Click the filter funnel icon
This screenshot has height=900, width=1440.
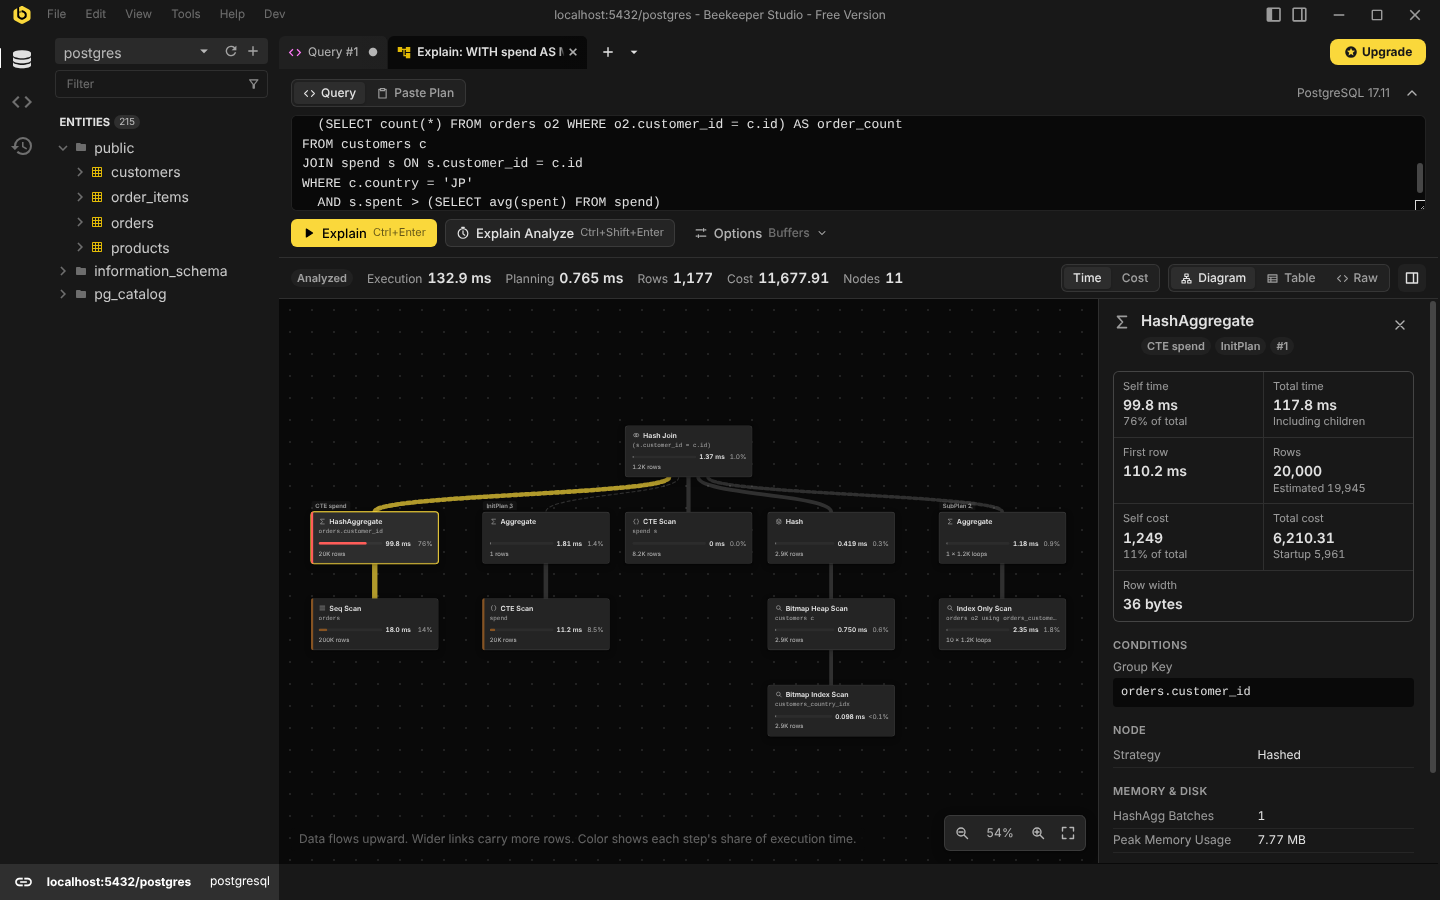(253, 84)
